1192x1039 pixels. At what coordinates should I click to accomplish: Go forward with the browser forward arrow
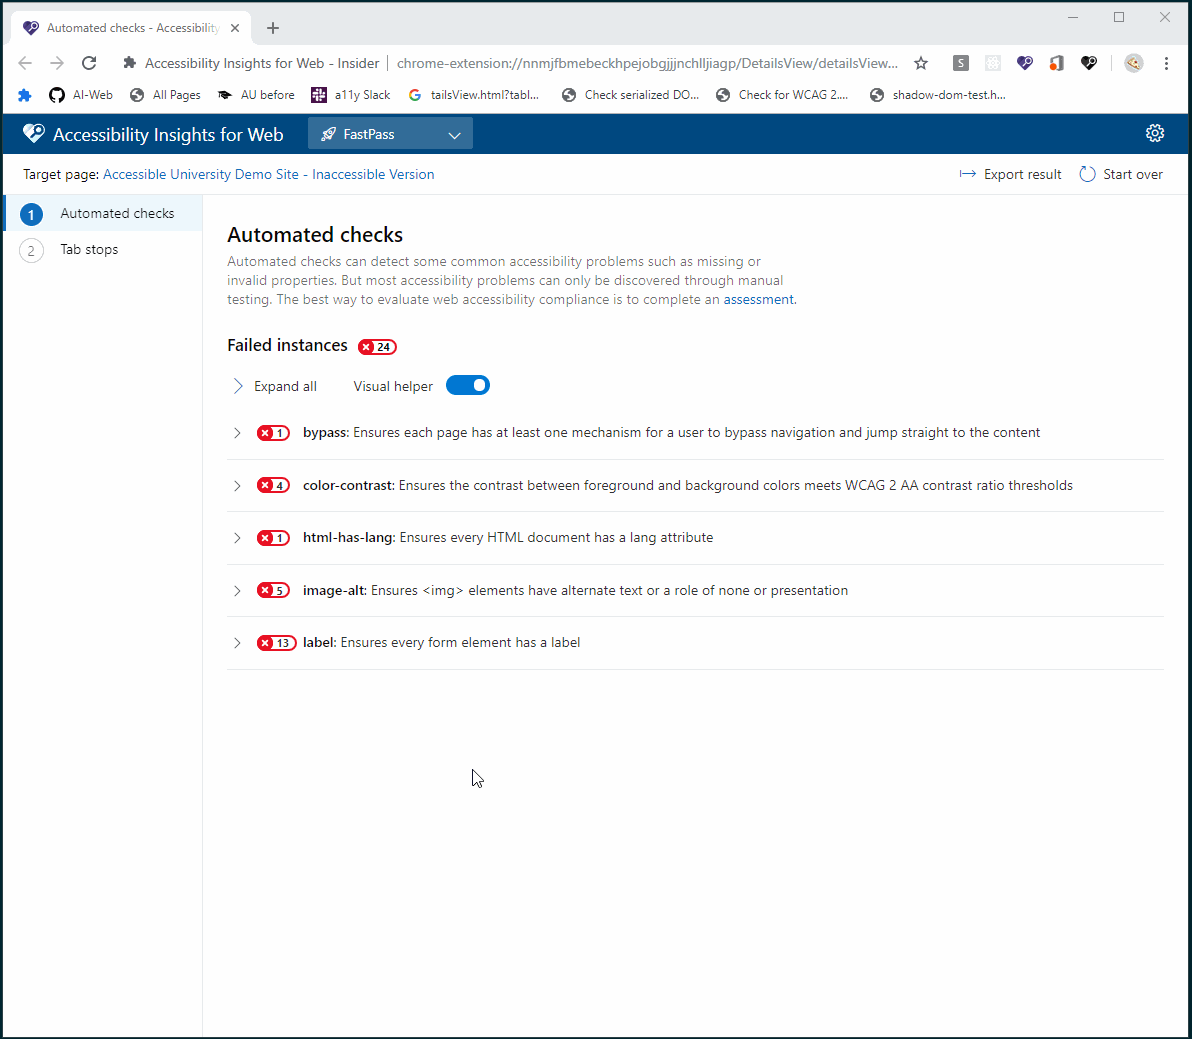pos(57,63)
